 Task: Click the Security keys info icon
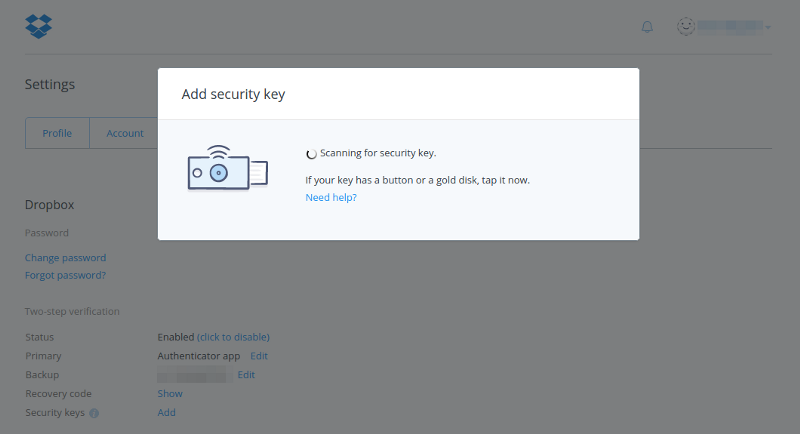pos(94,413)
